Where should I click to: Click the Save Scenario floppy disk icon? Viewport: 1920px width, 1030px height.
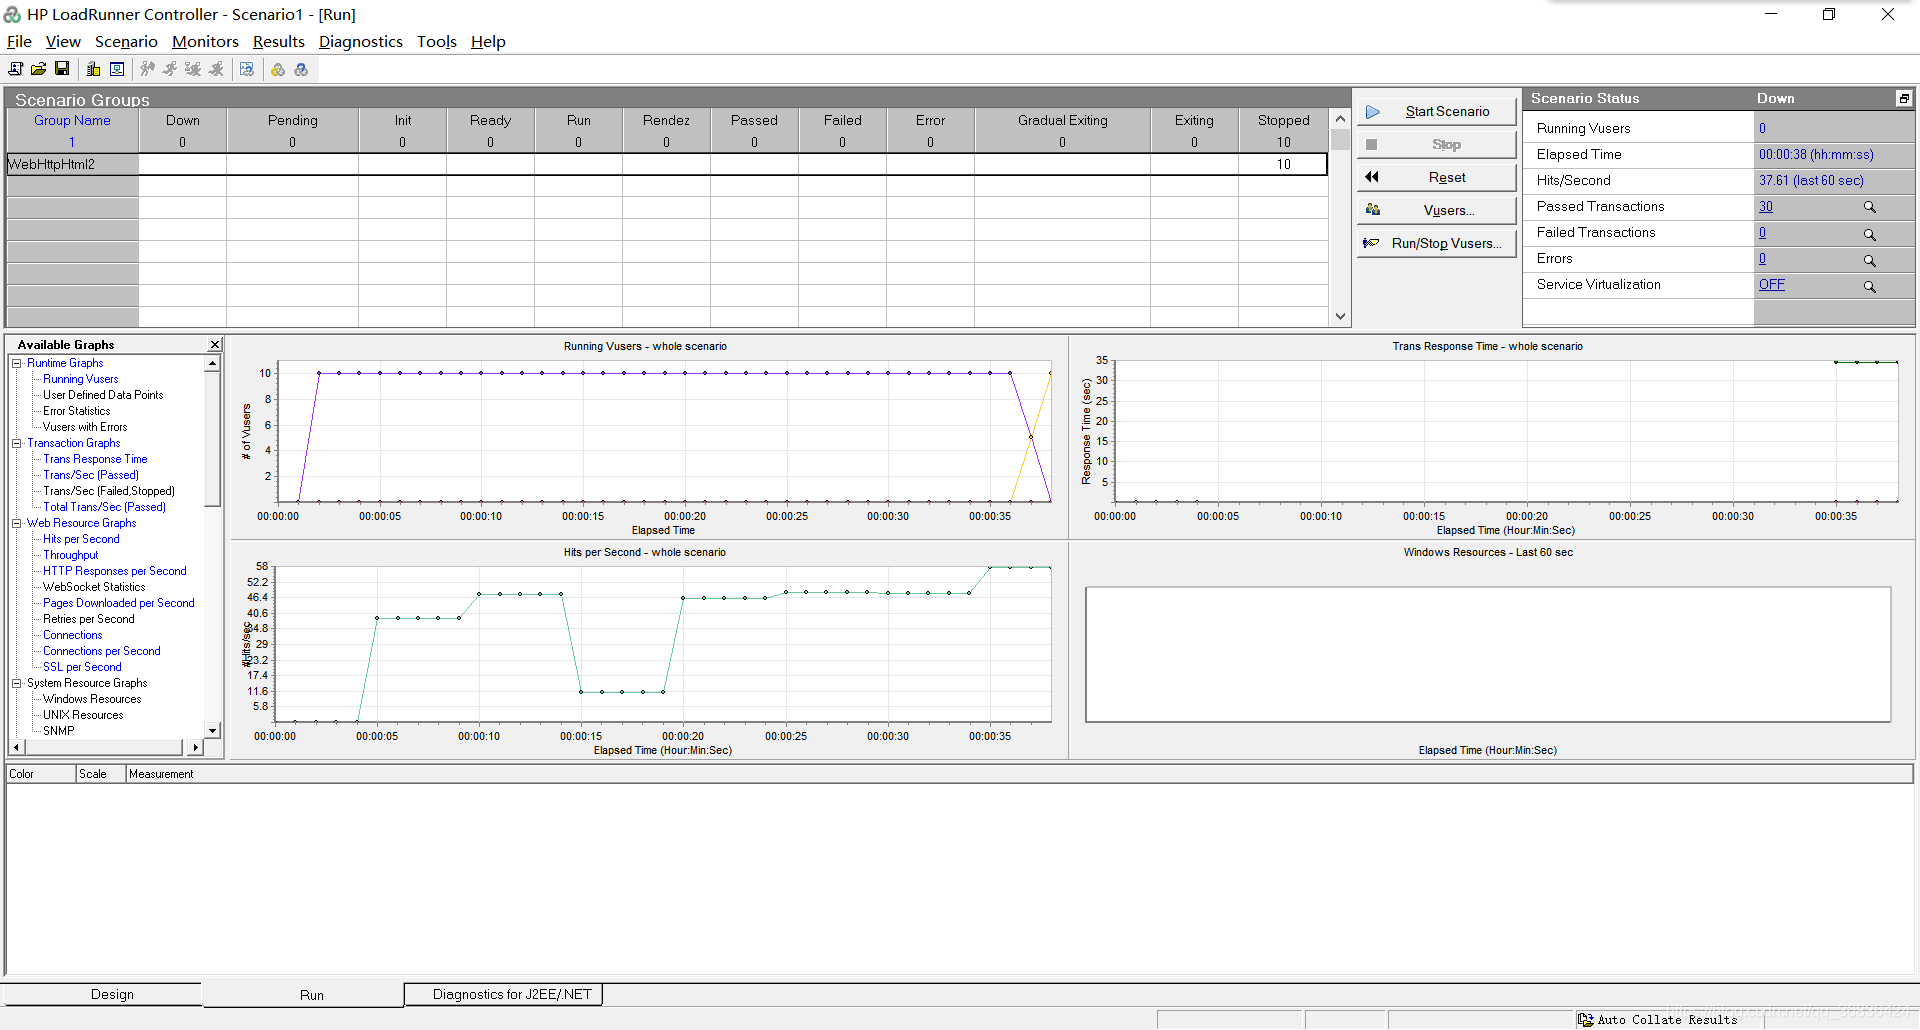62,69
